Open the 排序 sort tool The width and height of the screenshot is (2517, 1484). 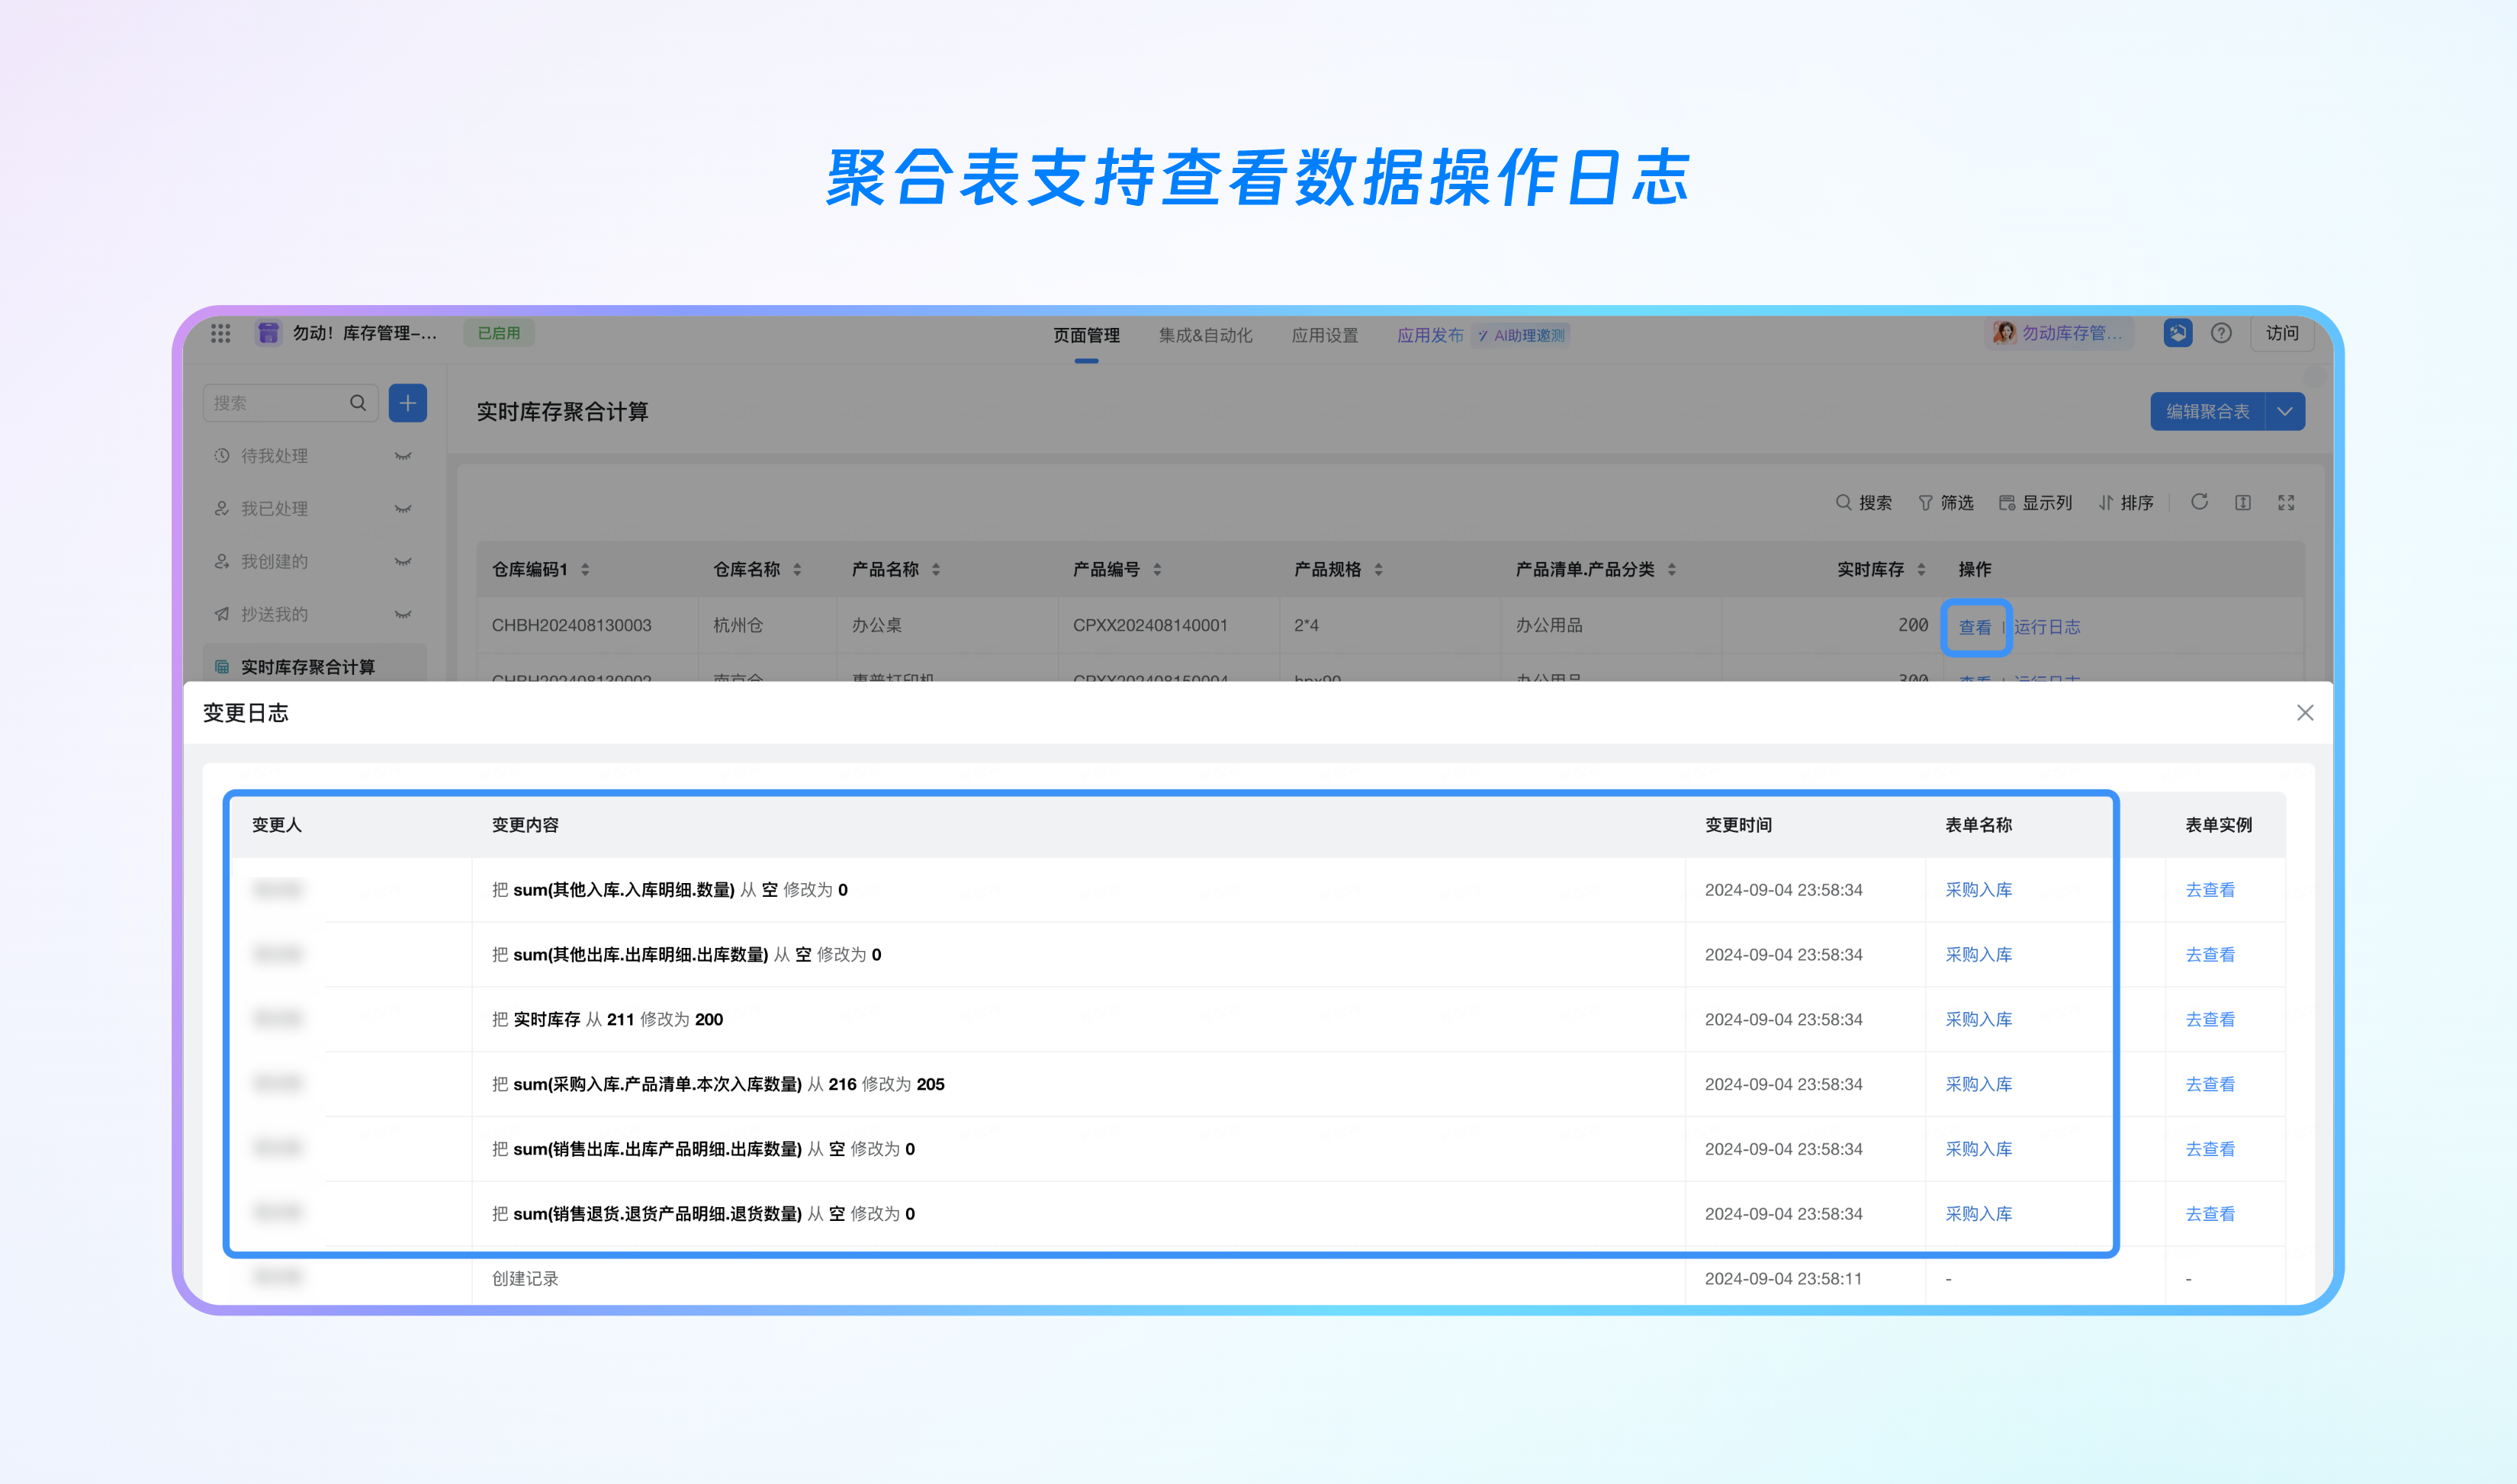2126,502
